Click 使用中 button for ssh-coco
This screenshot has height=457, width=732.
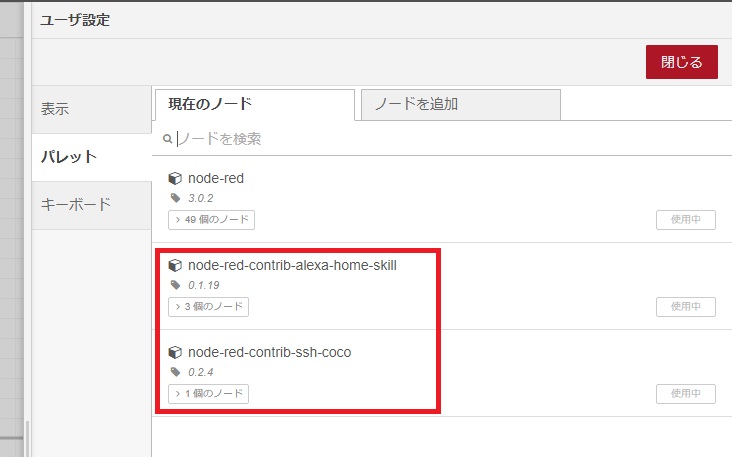686,394
